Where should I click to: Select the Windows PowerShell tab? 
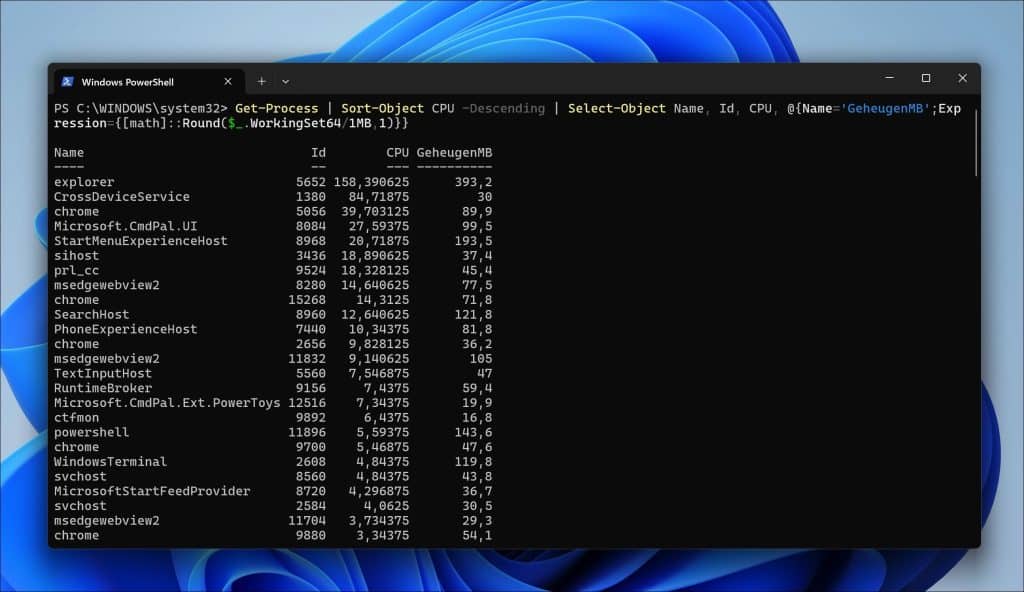click(x=148, y=82)
